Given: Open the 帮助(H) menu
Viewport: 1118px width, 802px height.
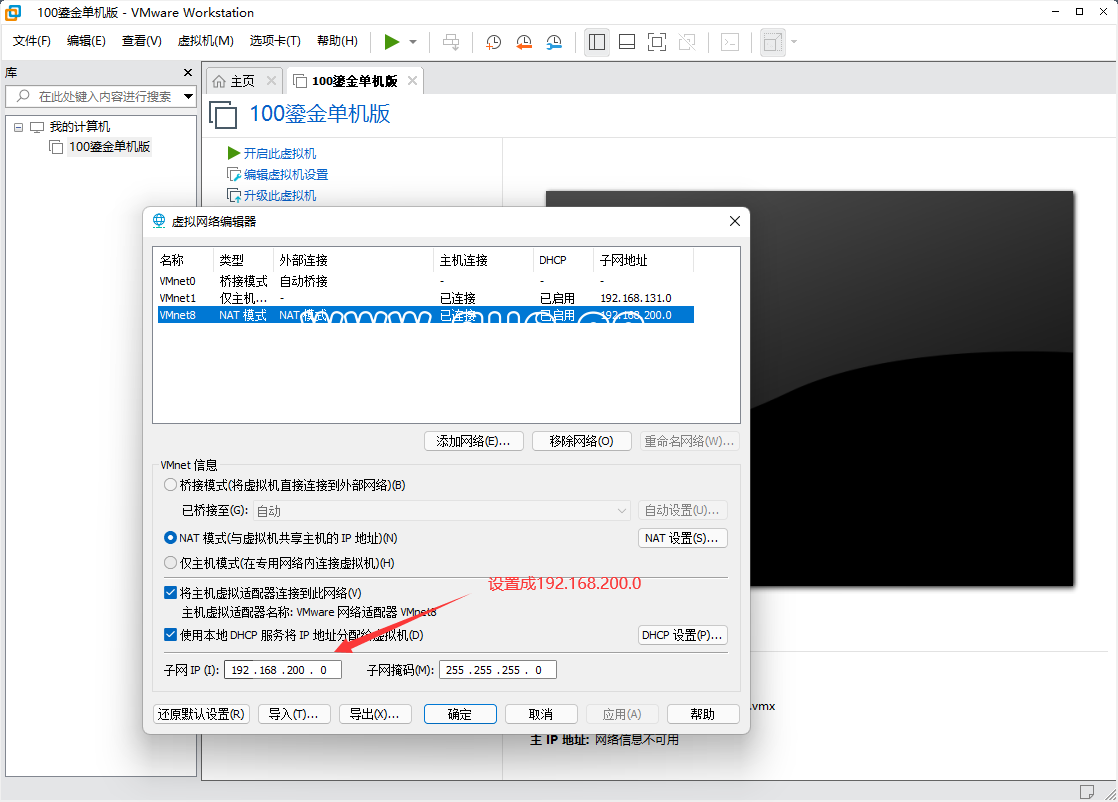Looking at the screenshot, I should pyautogui.click(x=337, y=41).
